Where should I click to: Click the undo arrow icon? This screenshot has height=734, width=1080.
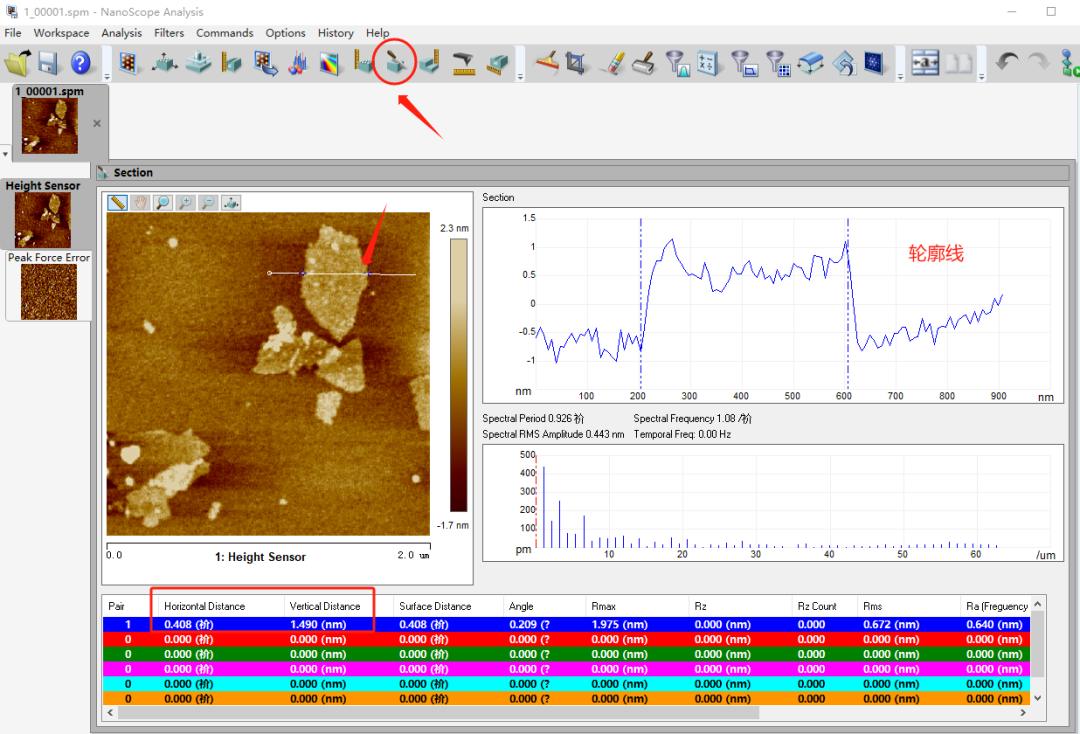click(x=1007, y=64)
